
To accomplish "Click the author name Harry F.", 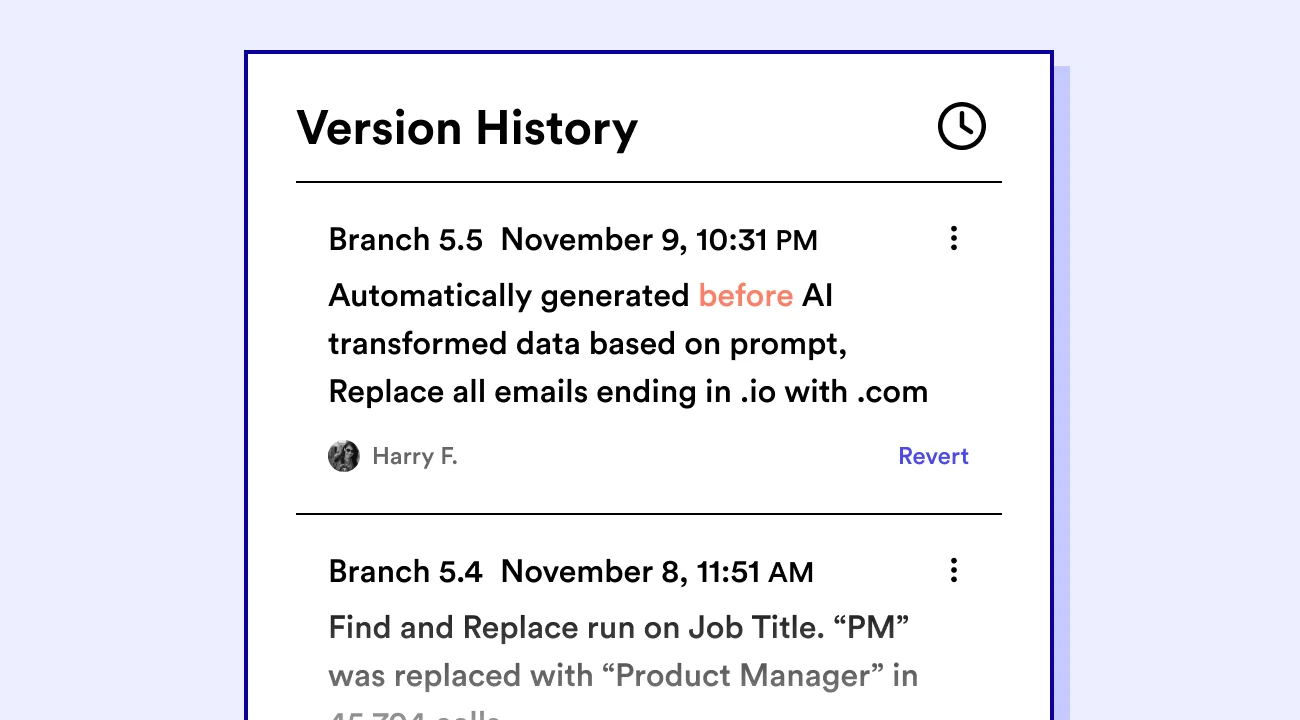I will 414,456.
